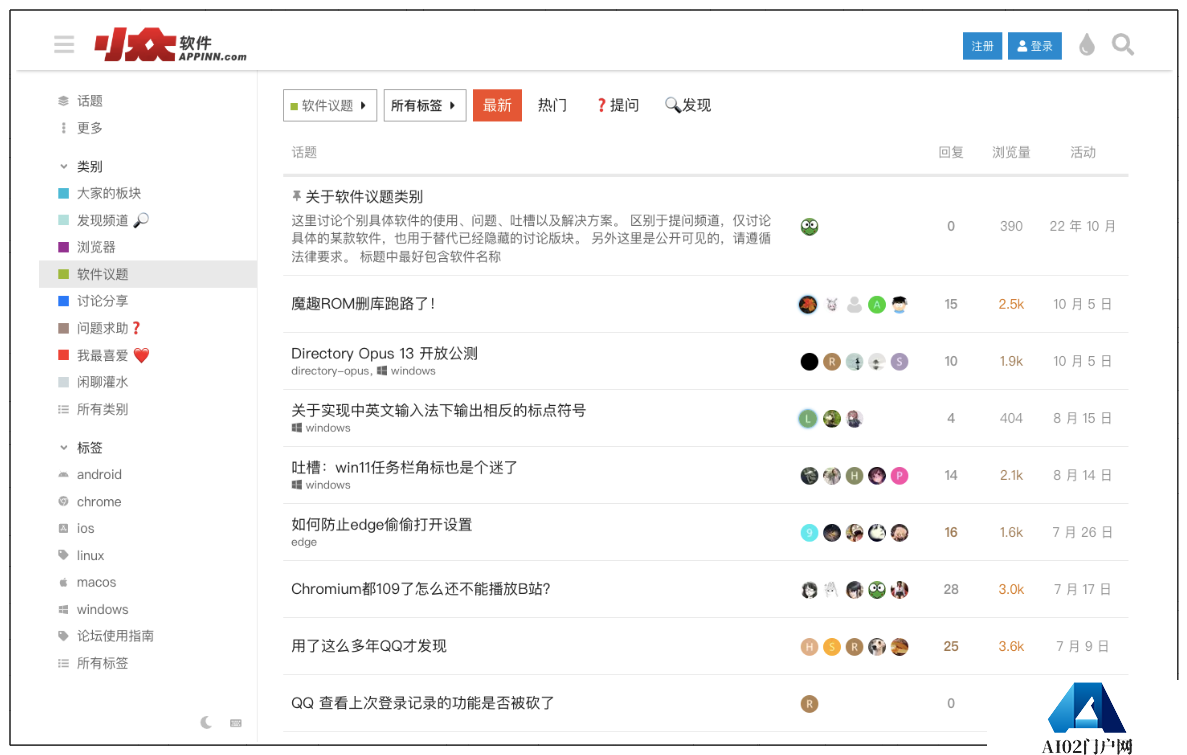Sort topics by 浏览量 column
The width and height of the screenshot is (1187, 755).
point(1011,152)
